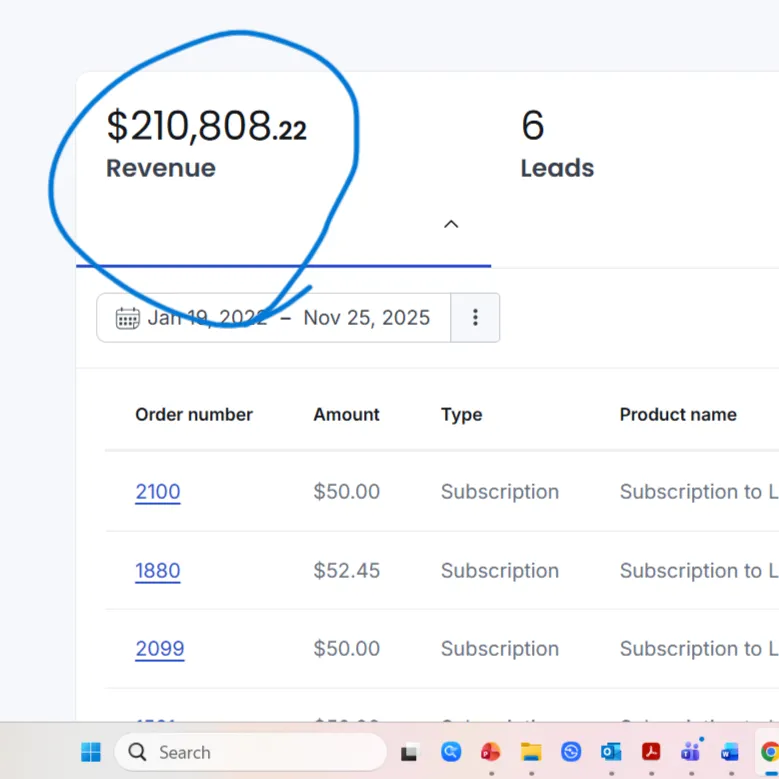Click the taskbar Search box

coord(250,752)
